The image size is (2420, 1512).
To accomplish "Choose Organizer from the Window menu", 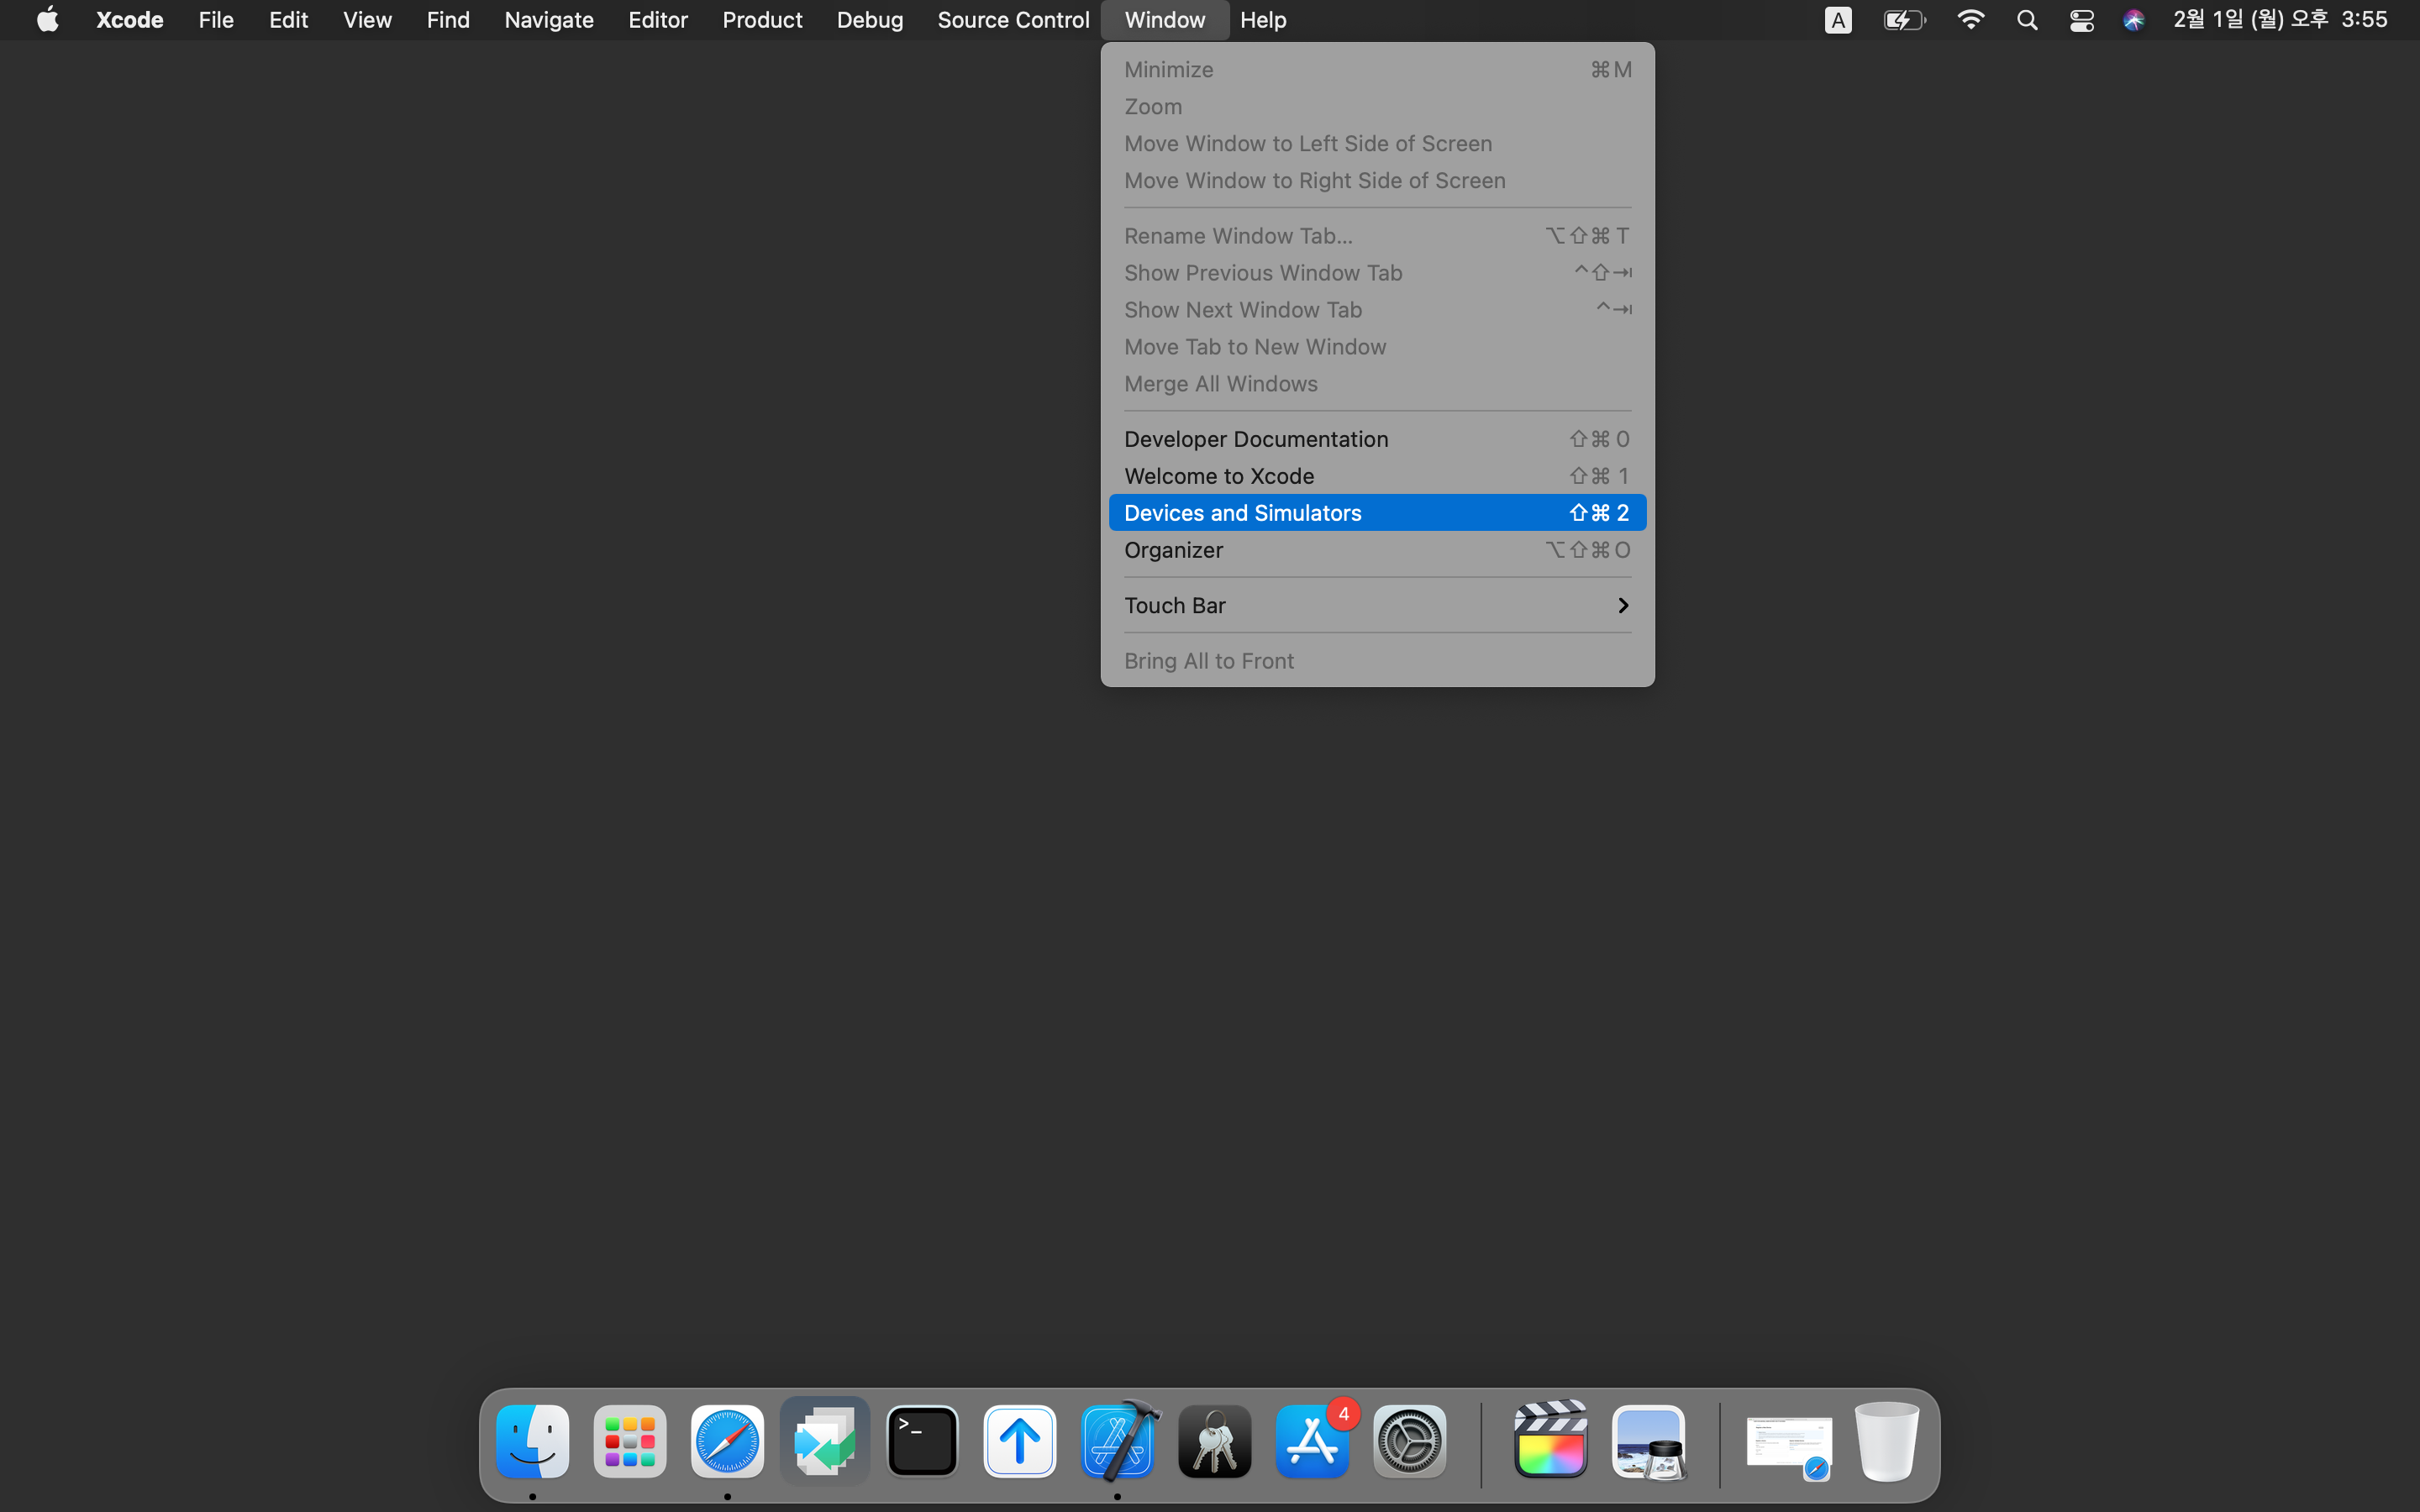I will pyautogui.click(x=1376, y=550).
